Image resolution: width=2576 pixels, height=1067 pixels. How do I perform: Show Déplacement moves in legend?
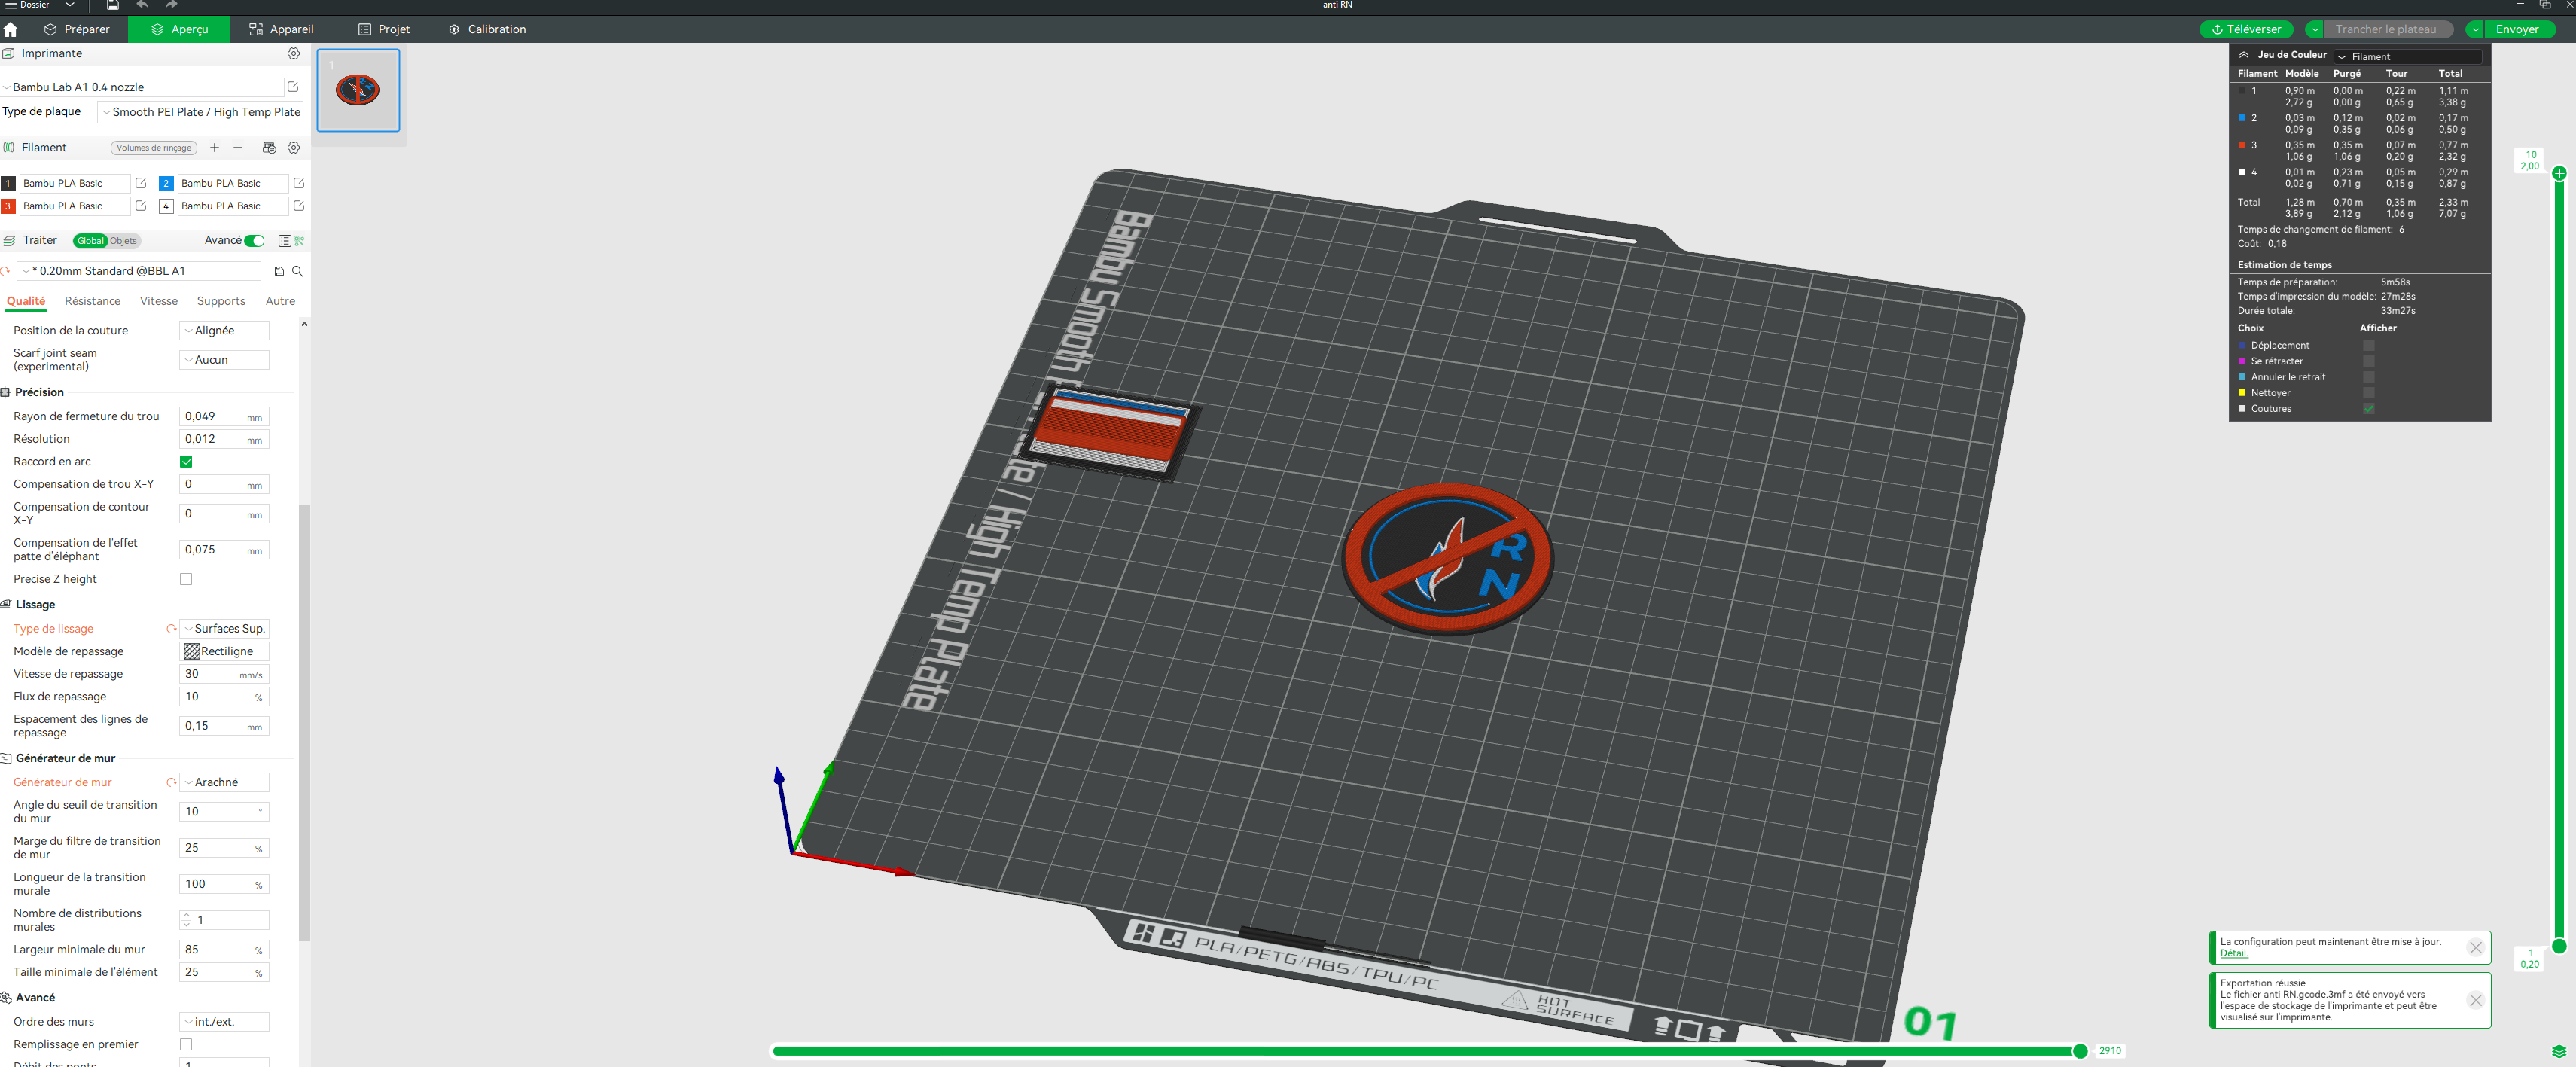coord(2368,346)
